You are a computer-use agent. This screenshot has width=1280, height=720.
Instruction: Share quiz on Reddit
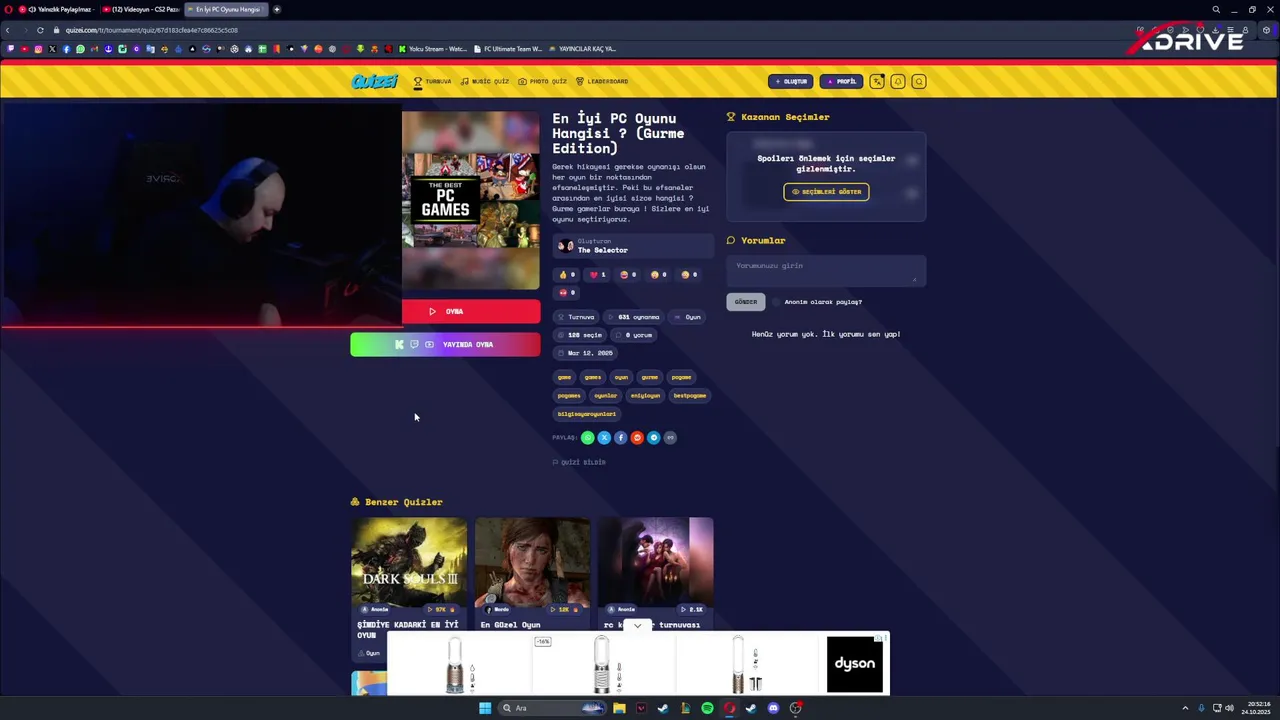[637, 438]
